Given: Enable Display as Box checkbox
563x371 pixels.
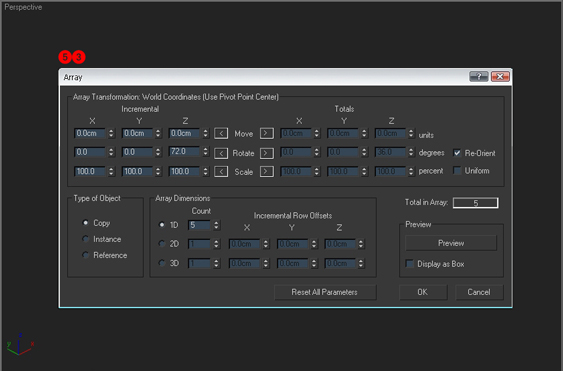Looking at the screenshot, I should click(x=409, y=264).
